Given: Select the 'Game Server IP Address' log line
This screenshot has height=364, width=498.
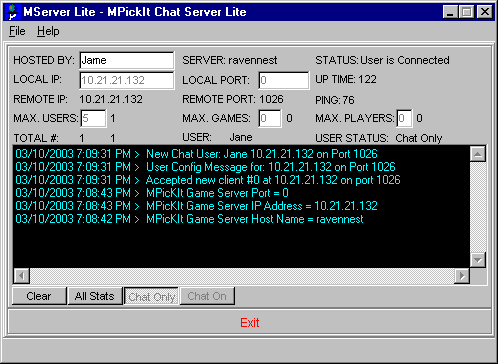Looking at the screenshot, I should coord(196,206).
